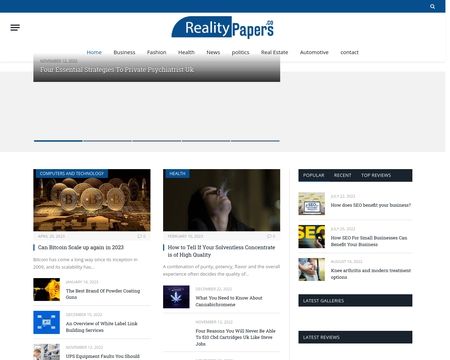Select the second slider progress bar

click(107, 141)
